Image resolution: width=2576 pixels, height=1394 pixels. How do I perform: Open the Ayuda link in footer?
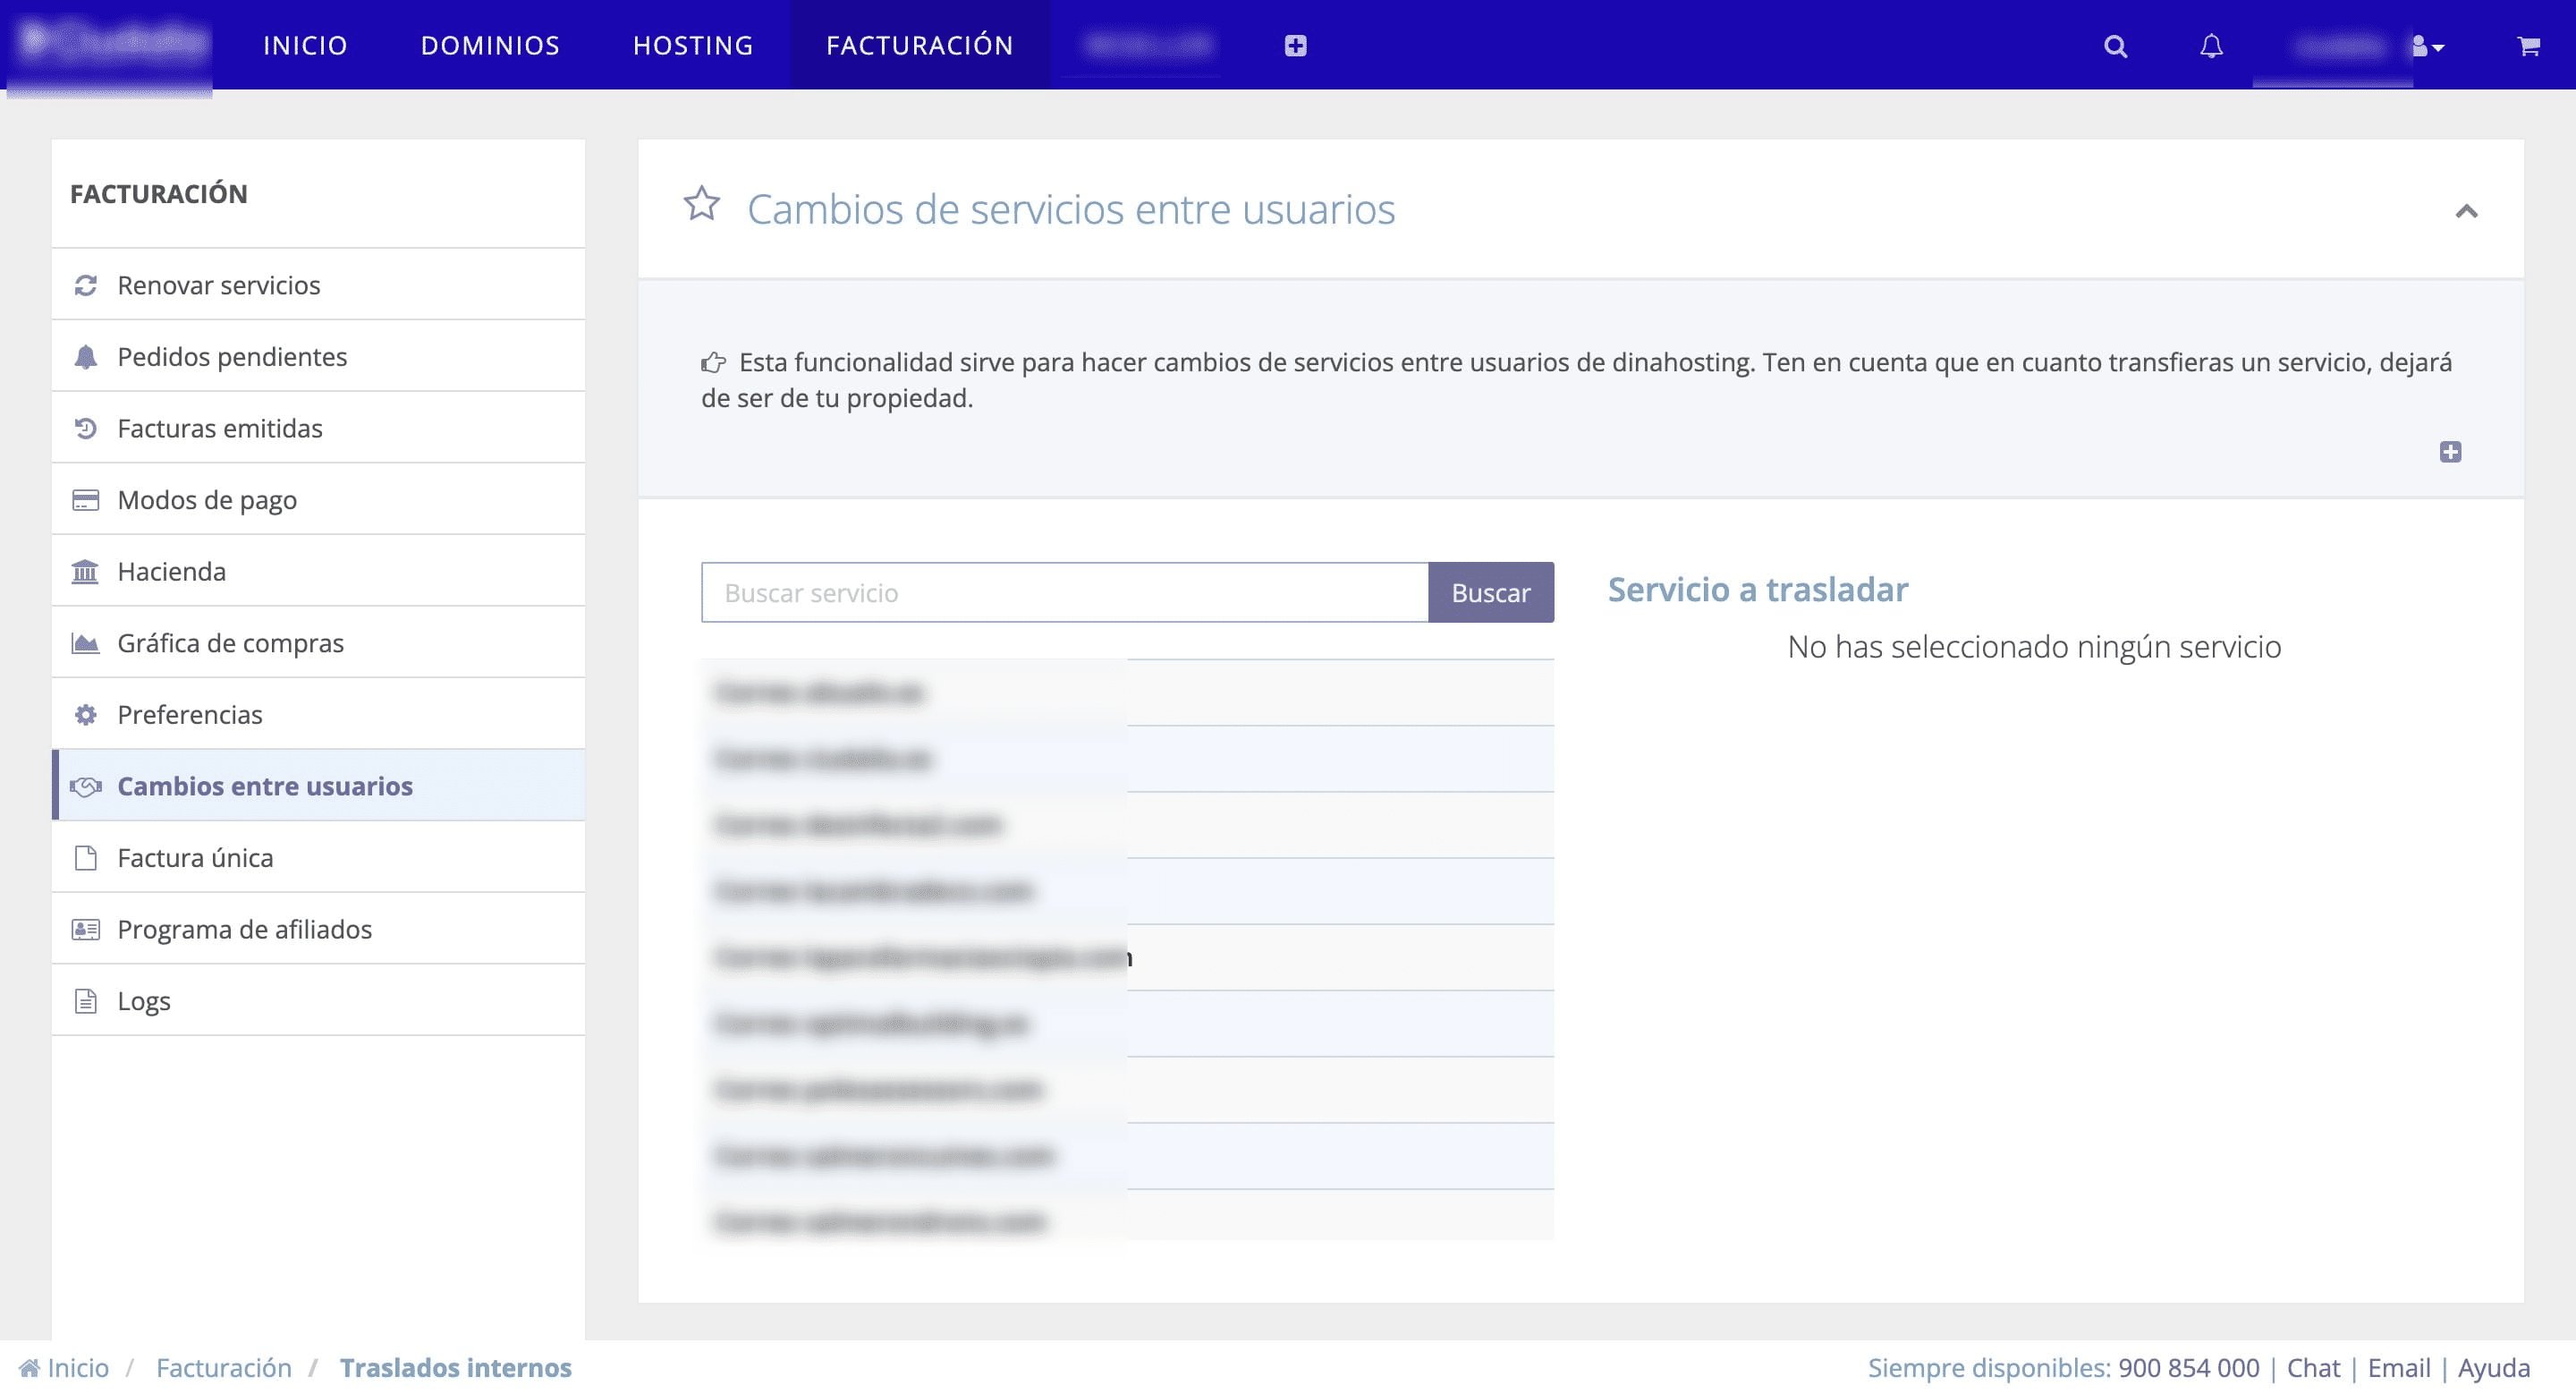tap(2493, 1368)
